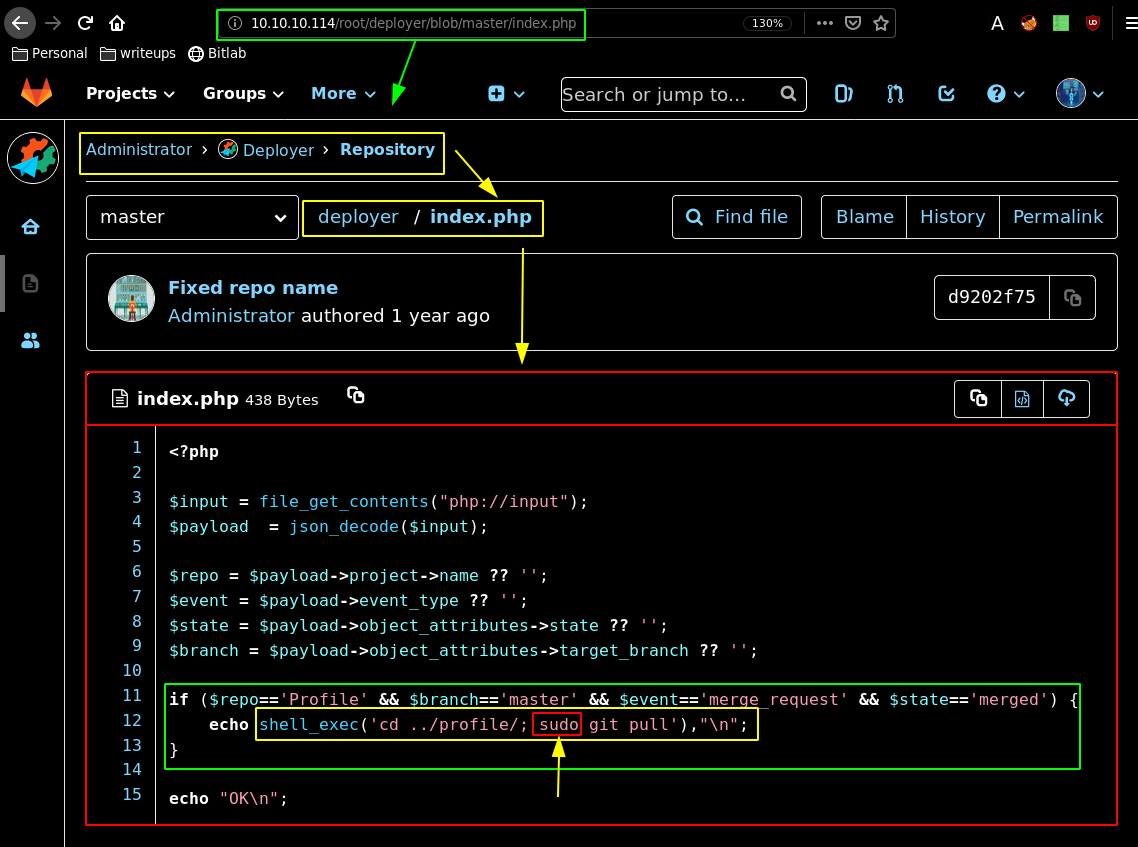The width and height of the screenshot is (1138, 847).
Task: Open the Merge requests icon in navbar
Action: [x=895, y=94]
